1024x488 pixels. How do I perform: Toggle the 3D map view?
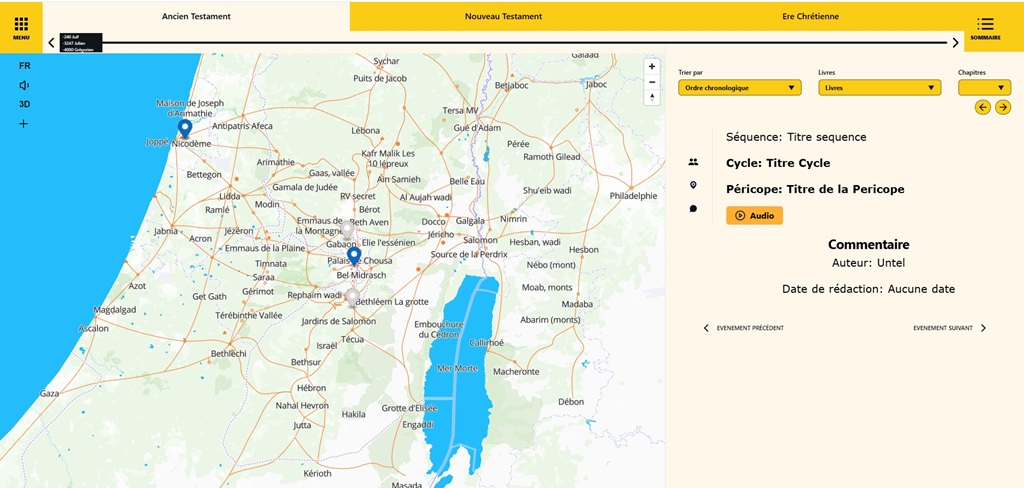pyautogui.click(x=24, y=104)
